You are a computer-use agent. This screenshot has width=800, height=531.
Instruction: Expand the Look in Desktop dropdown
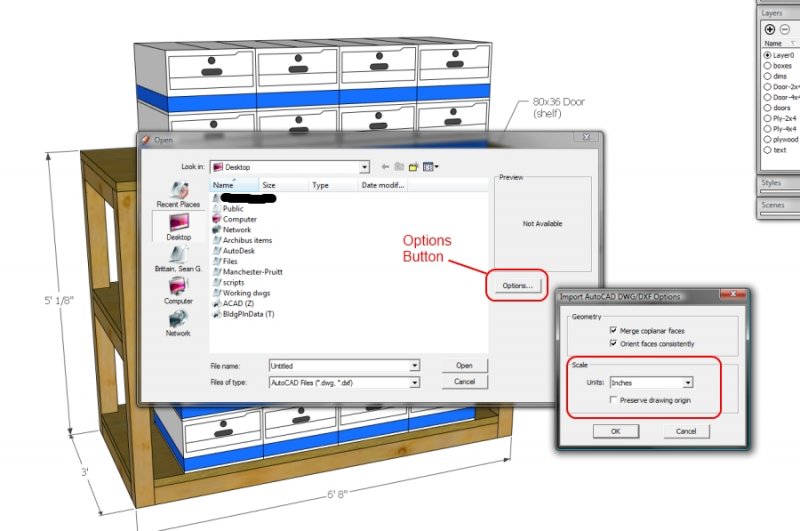click(x=364, y=167)
